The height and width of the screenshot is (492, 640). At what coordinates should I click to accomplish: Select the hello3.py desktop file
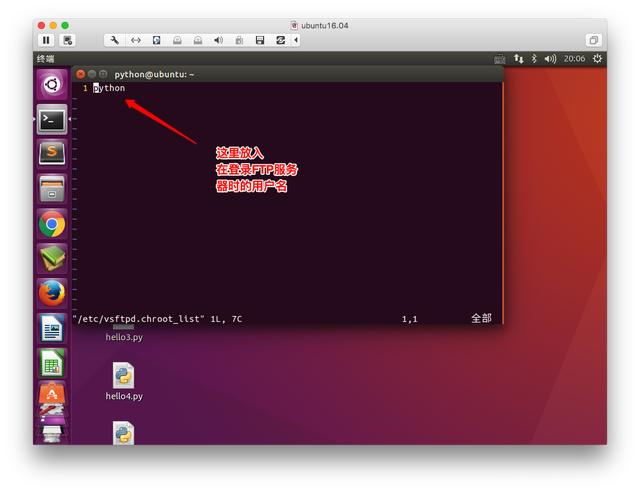[124, 336]
